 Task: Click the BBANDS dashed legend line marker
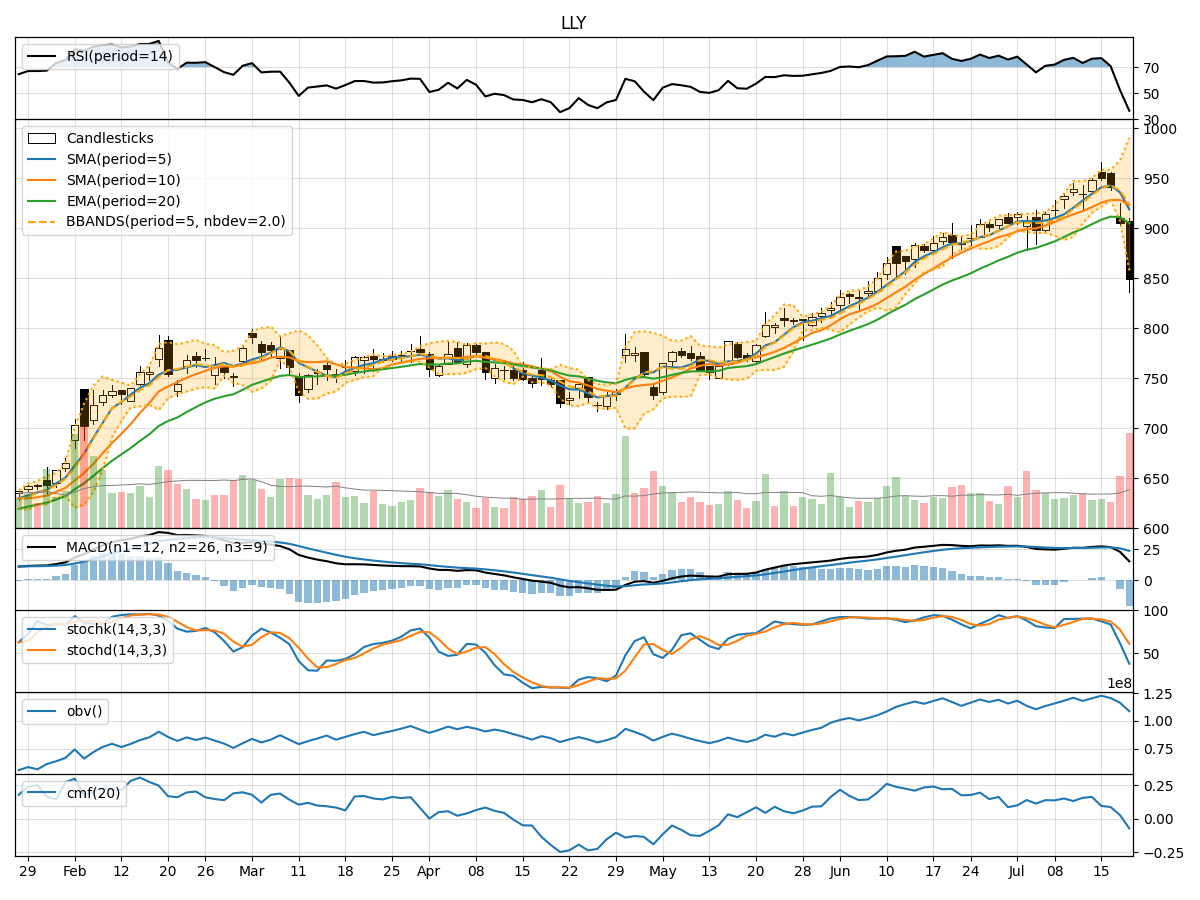tap(42, 222)
